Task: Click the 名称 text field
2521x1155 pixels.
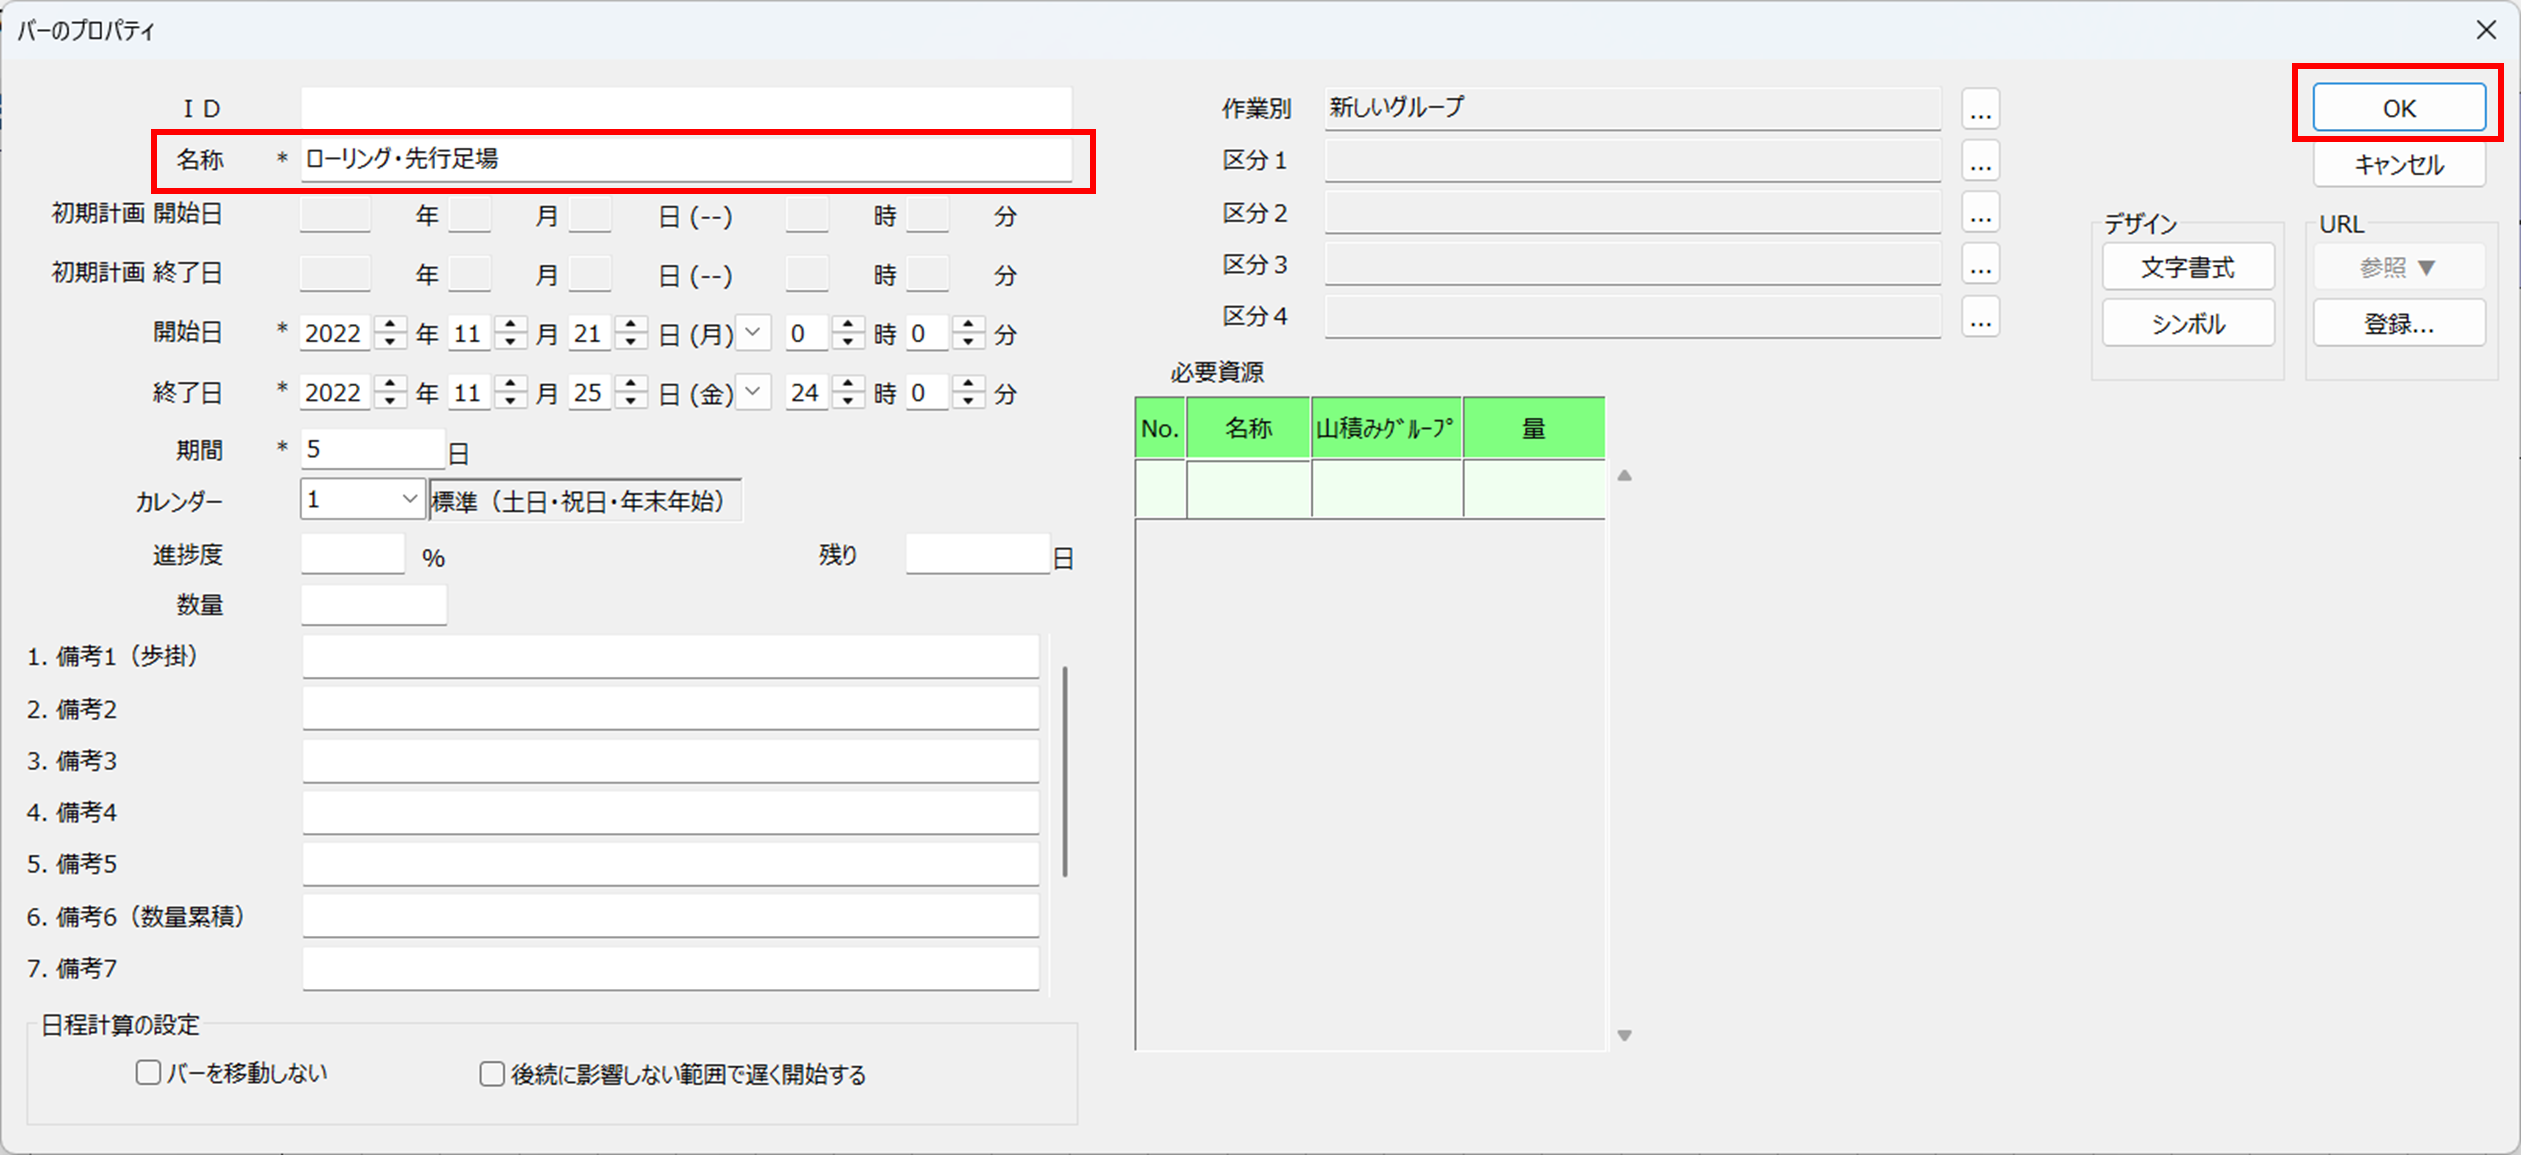Action: tap(685, 159)
